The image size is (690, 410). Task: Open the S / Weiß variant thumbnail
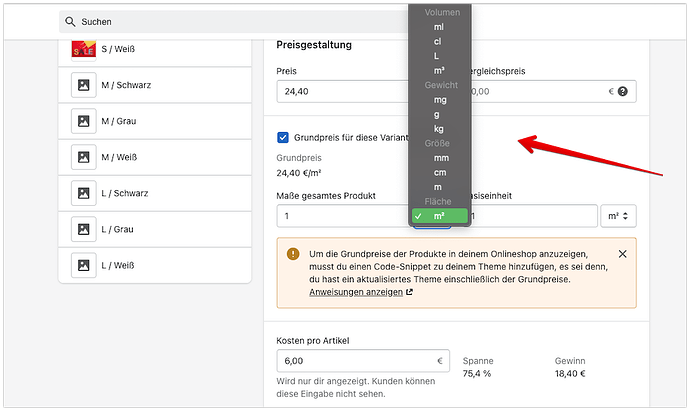pyautogui.click(x=83, y=47)
